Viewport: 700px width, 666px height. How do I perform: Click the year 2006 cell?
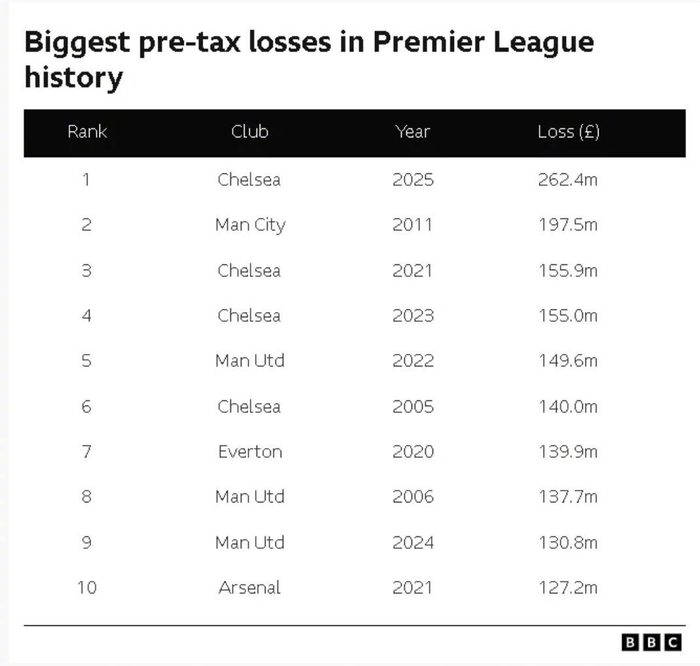[412, 497]
